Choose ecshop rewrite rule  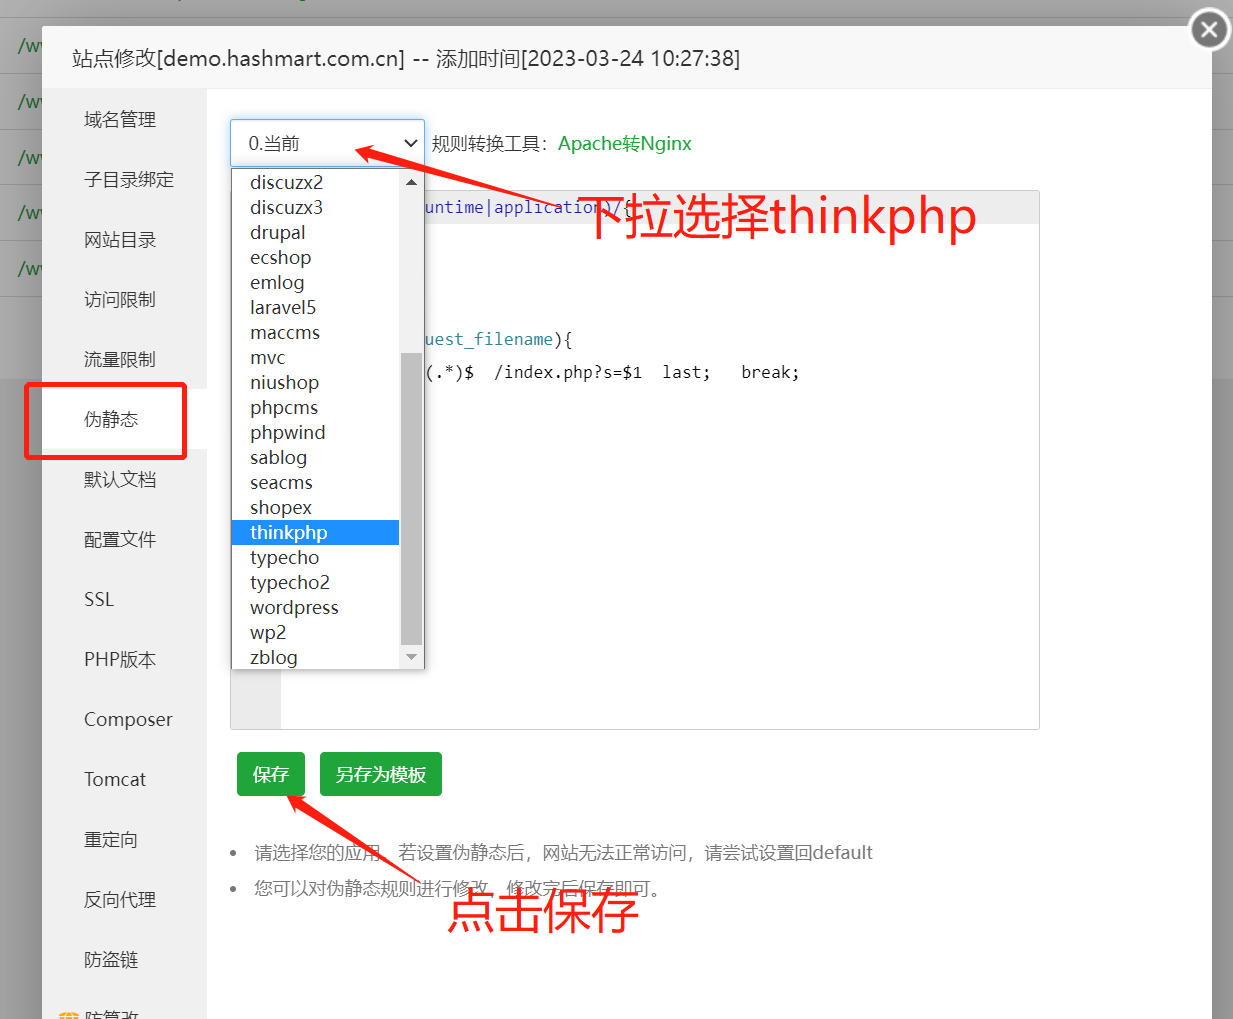(315, 257)
